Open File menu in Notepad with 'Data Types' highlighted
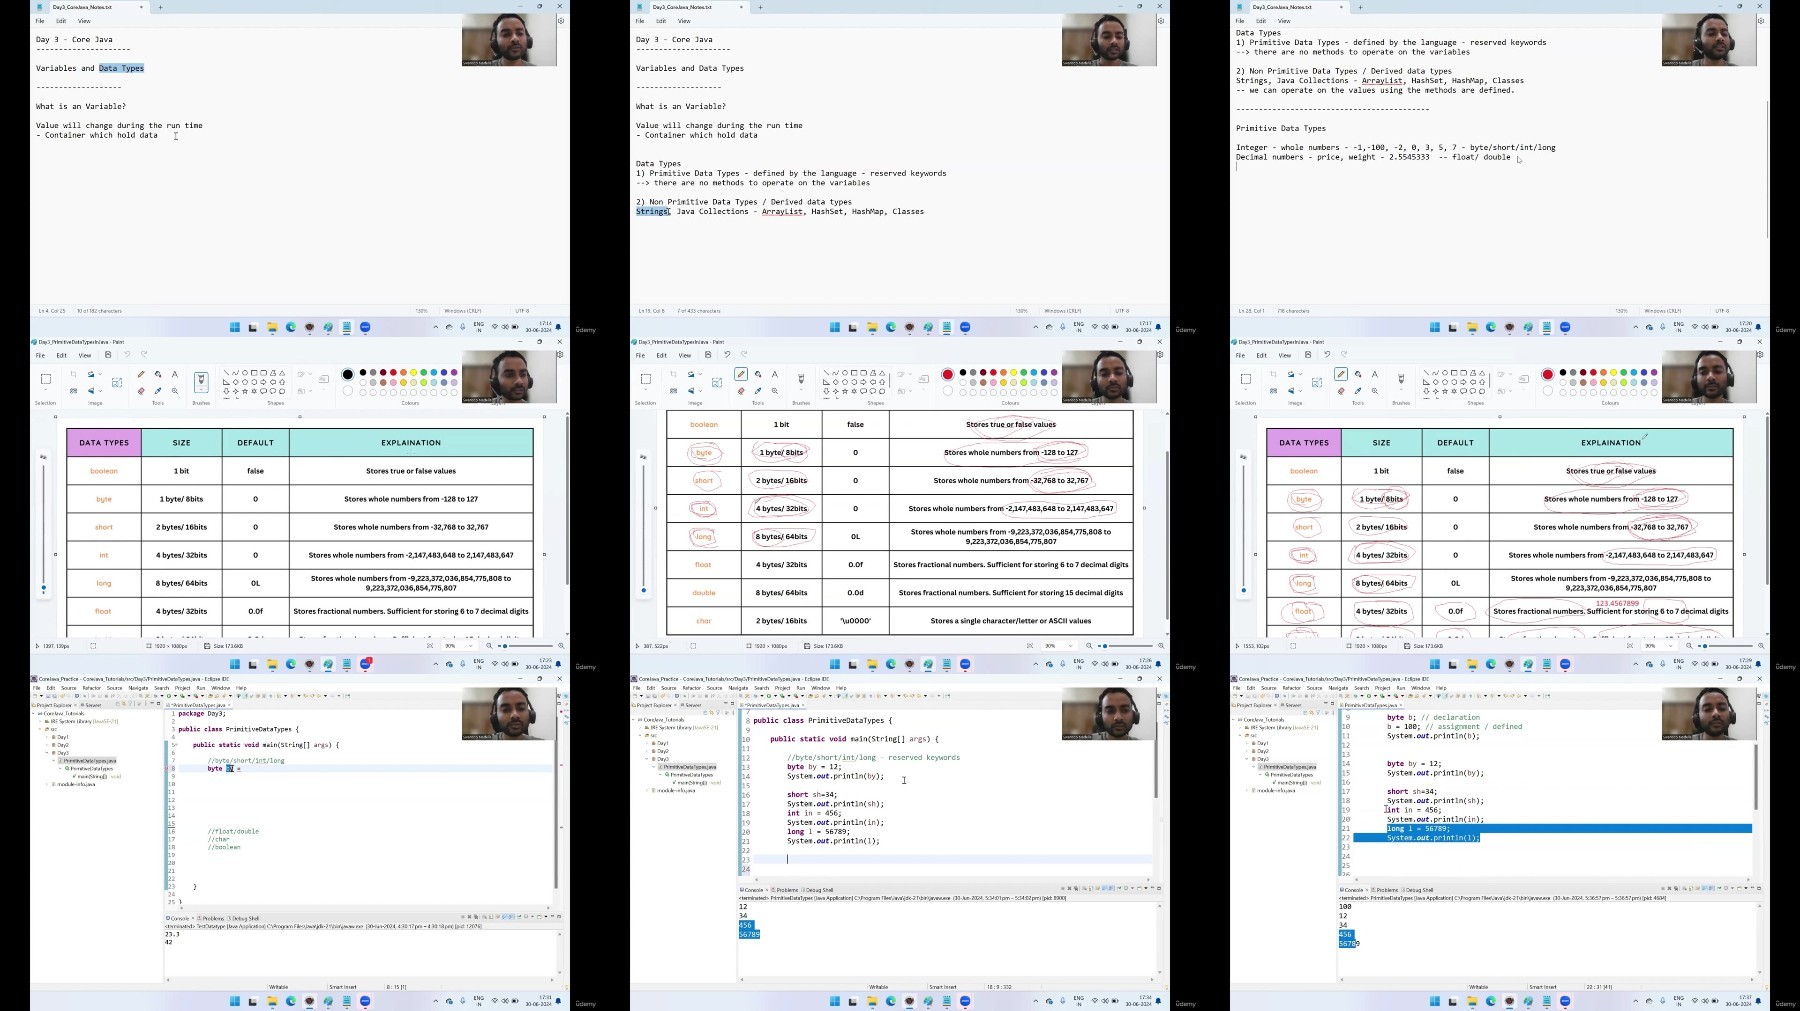1800x1011 pixels. (40, 21)
